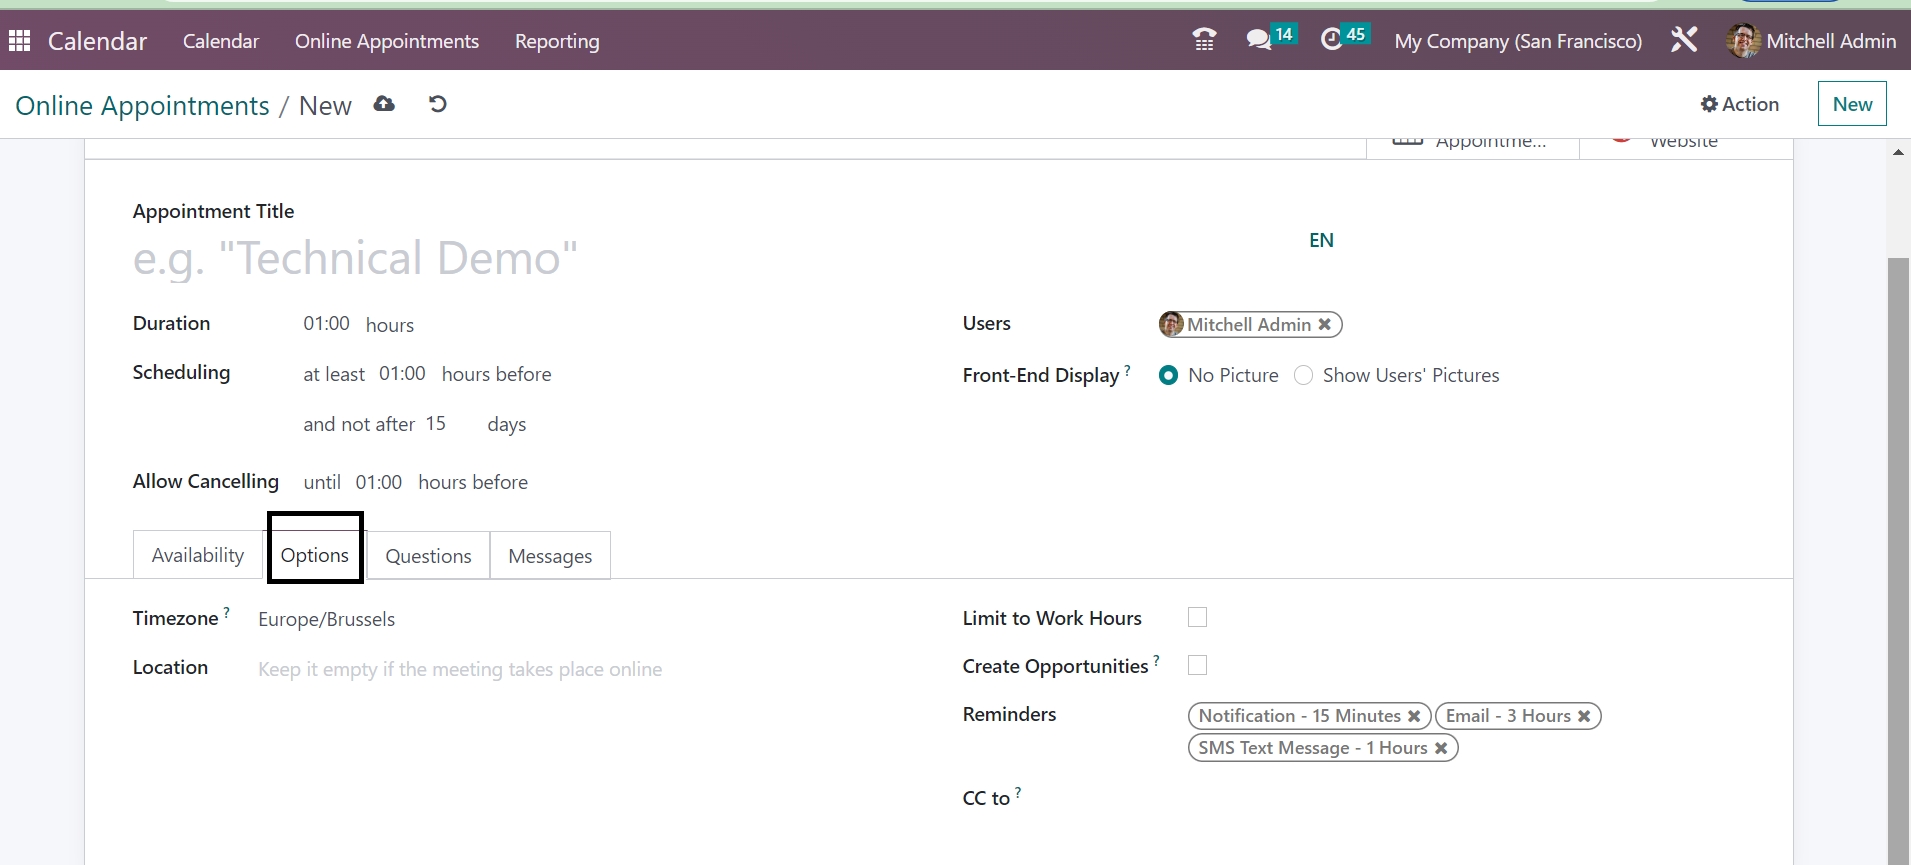Enable Limit to Work Hours checkbox
The width and height of the screenshot is (1911, 865).
1197,618
